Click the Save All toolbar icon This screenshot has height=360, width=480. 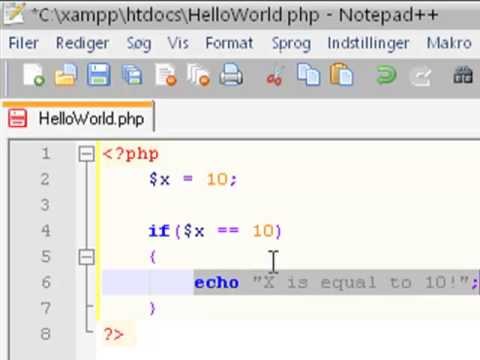coord(132,75)
